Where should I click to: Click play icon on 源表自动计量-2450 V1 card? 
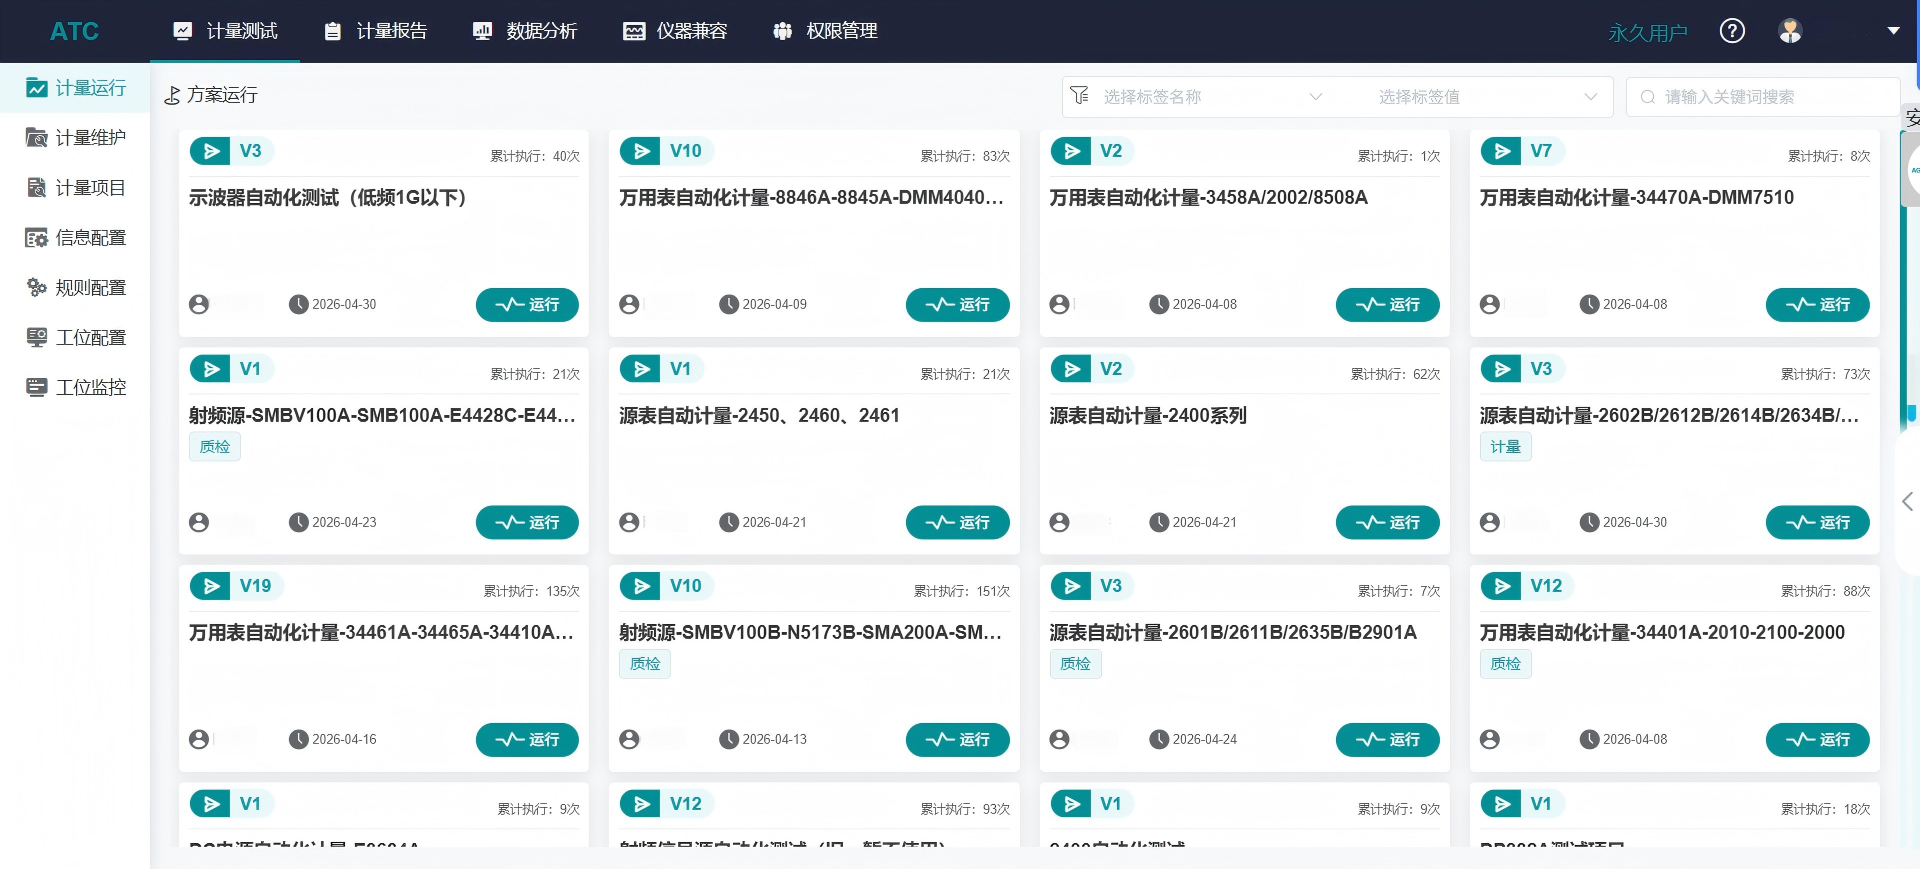[x=640, y=369]
